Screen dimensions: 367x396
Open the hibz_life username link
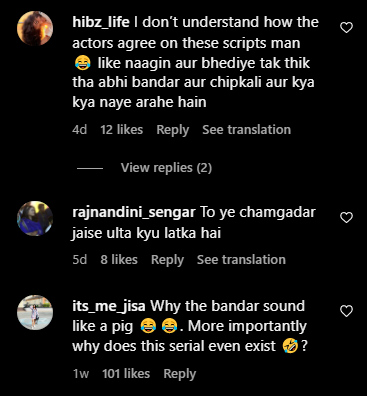tap(101, 23)
